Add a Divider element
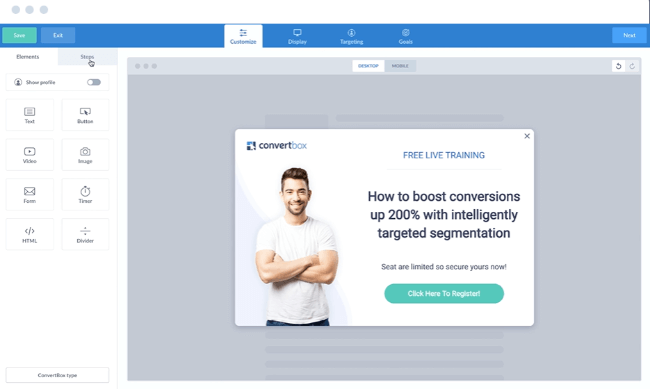Image resolution: width=650 pixels, height=389 pixels. [85, 234]
